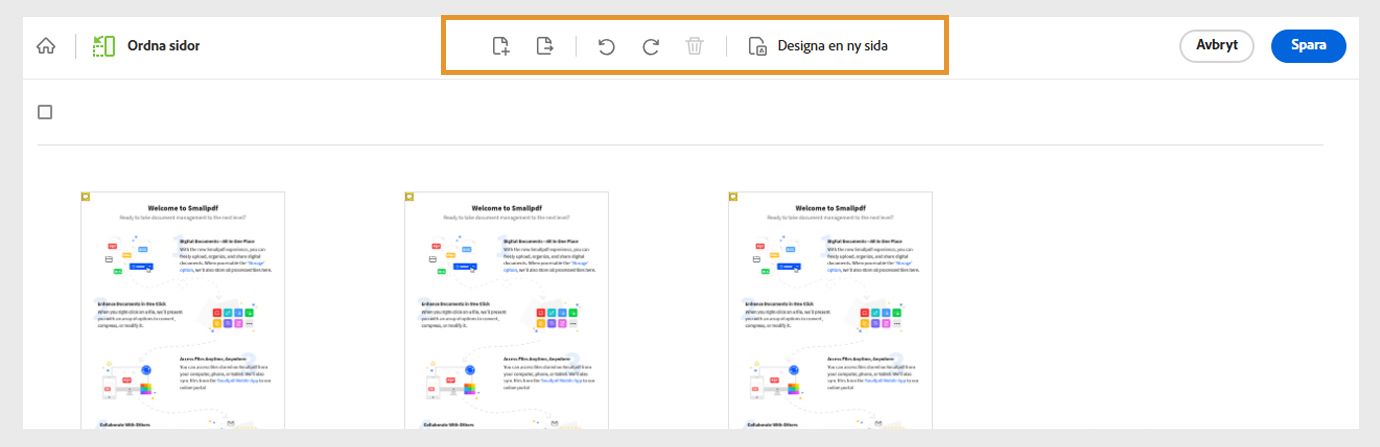Select the third page thumbnail
Image resolution: width=1380 pixels, height=447 pixels.
pyautogui.click(x=831, y=310)
